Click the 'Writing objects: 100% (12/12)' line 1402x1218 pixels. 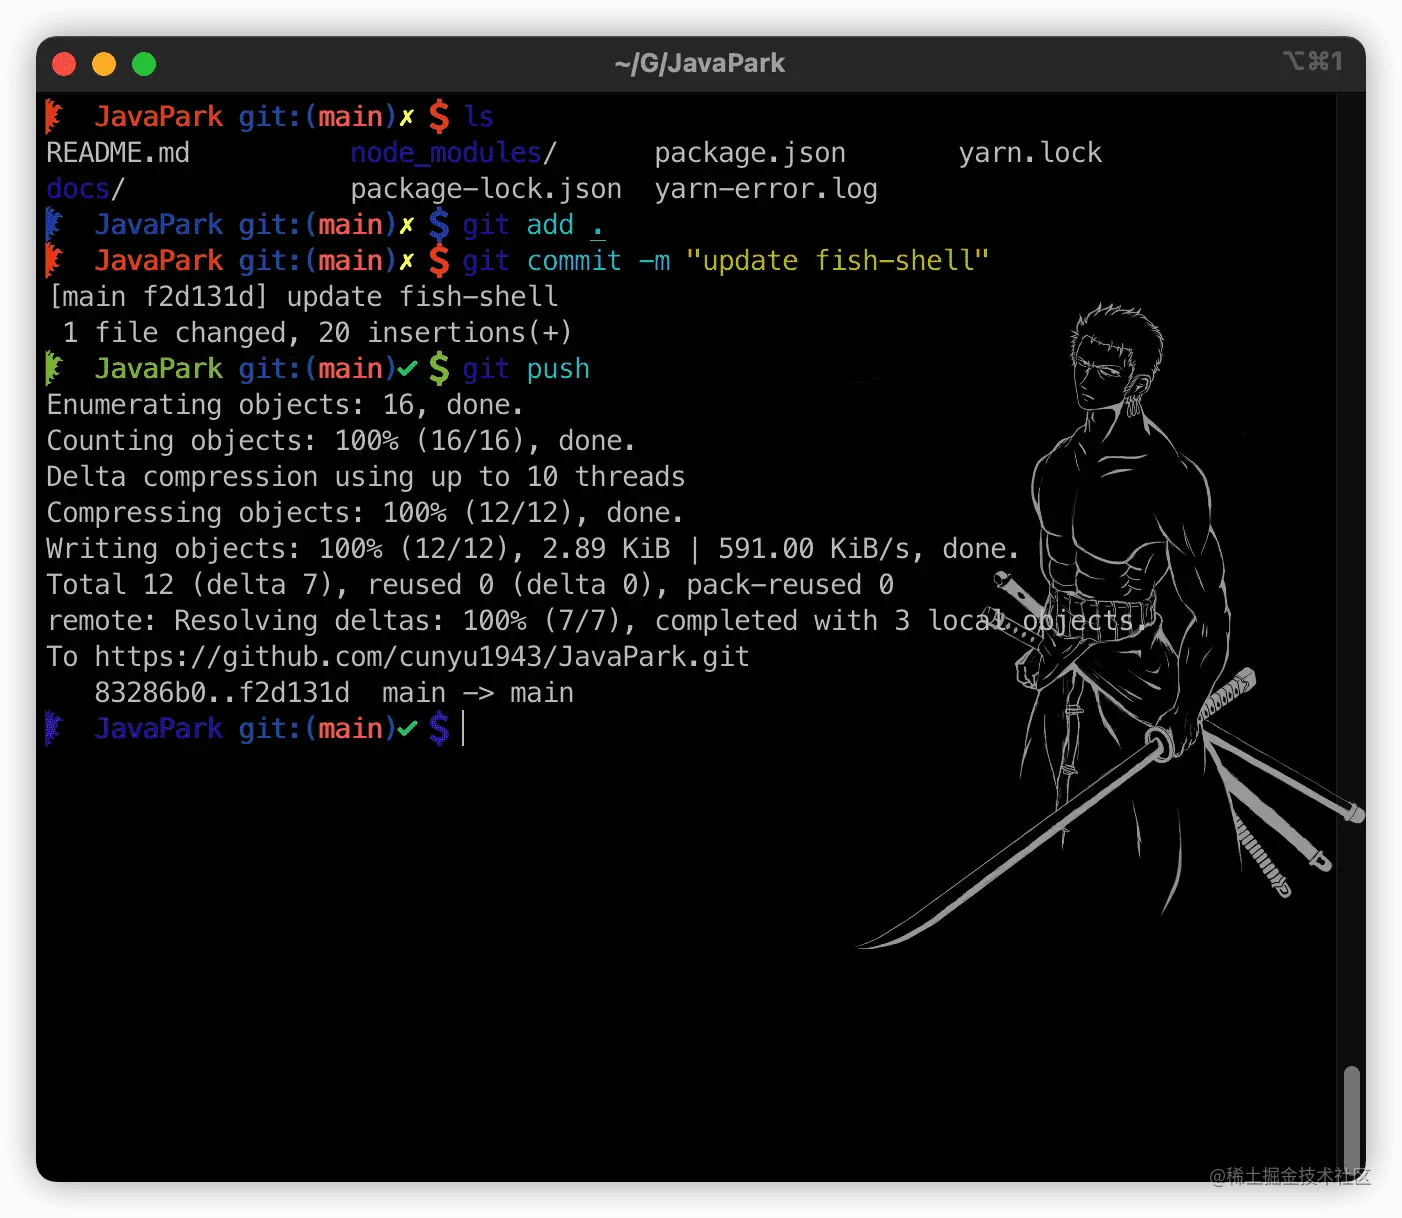(x=533, y=549)
